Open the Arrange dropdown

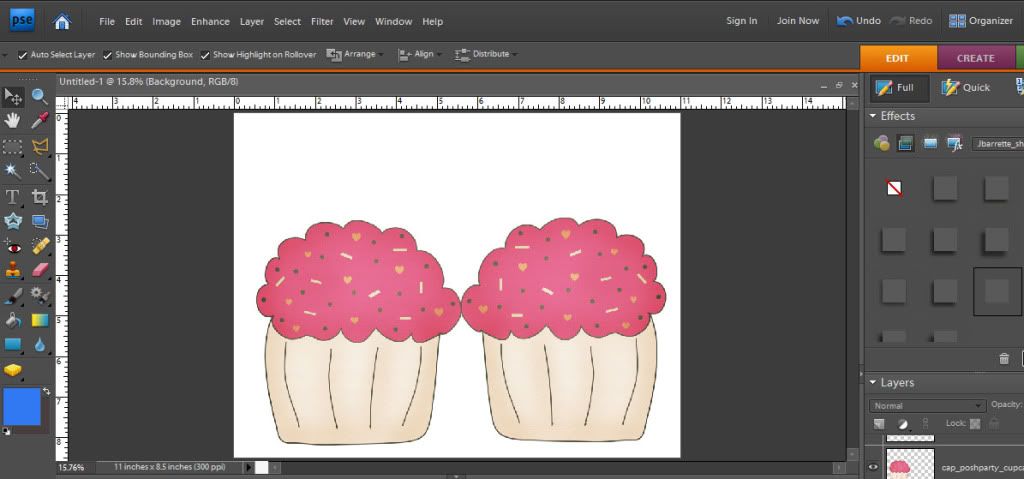(x=355, y=54)
